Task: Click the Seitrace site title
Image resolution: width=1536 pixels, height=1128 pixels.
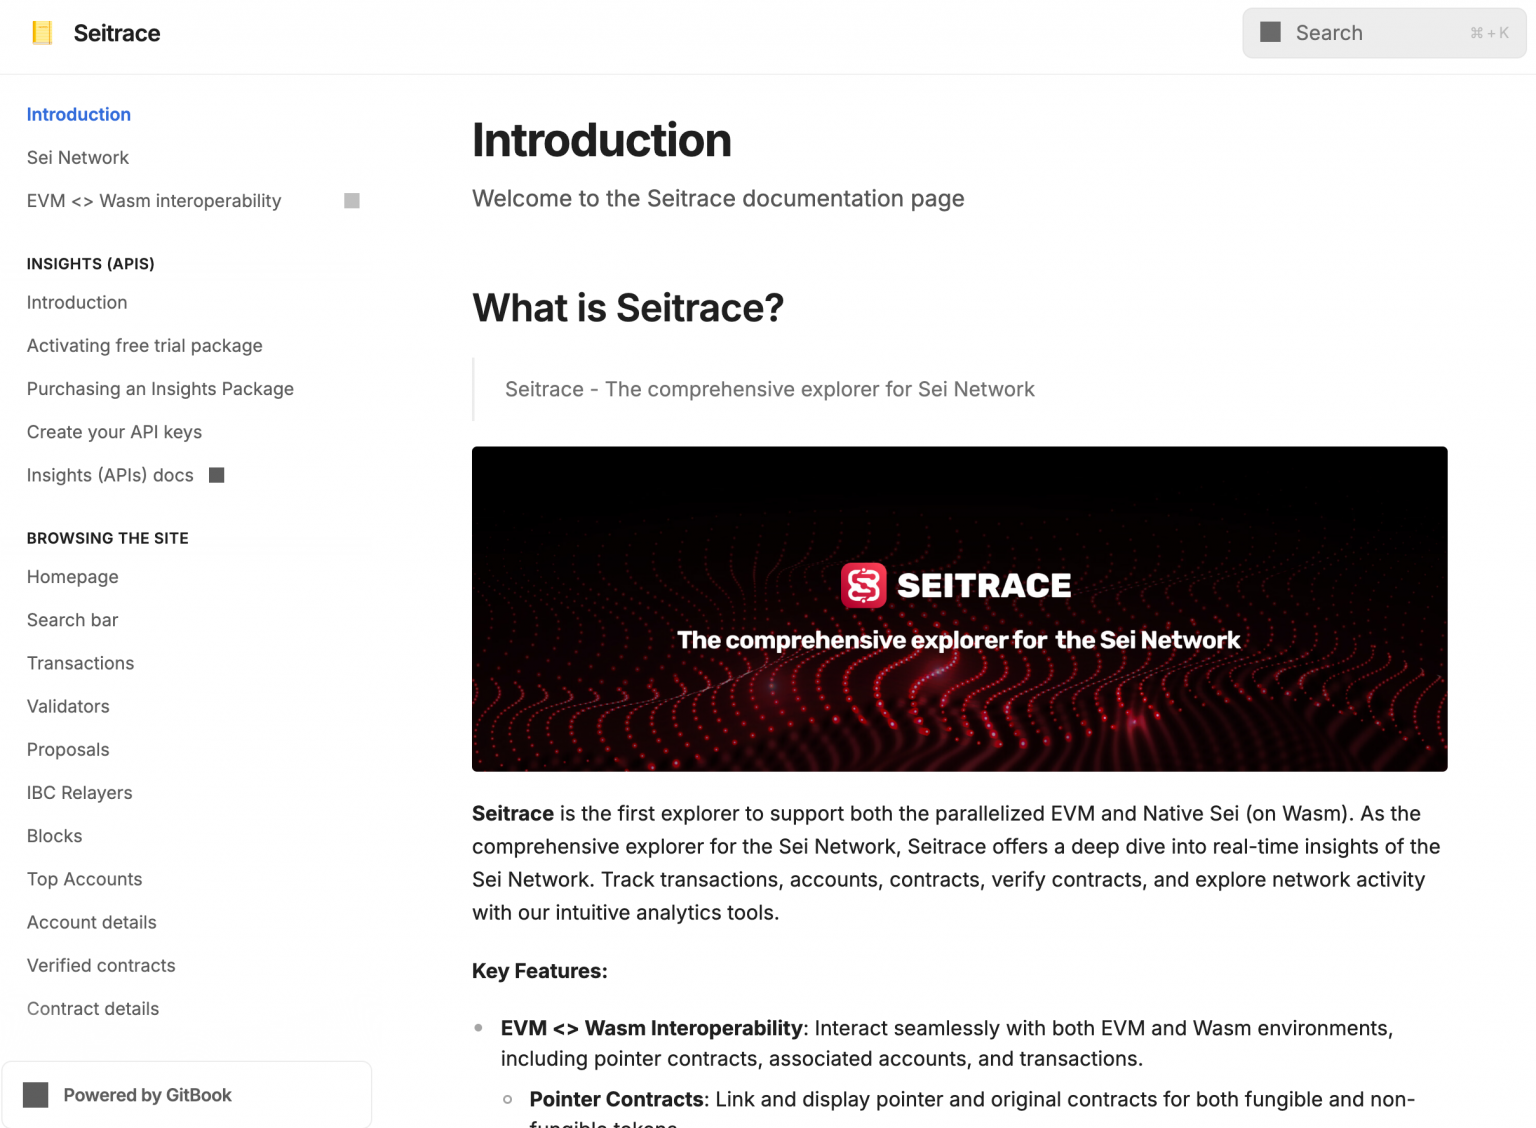Action: point(117,33)
